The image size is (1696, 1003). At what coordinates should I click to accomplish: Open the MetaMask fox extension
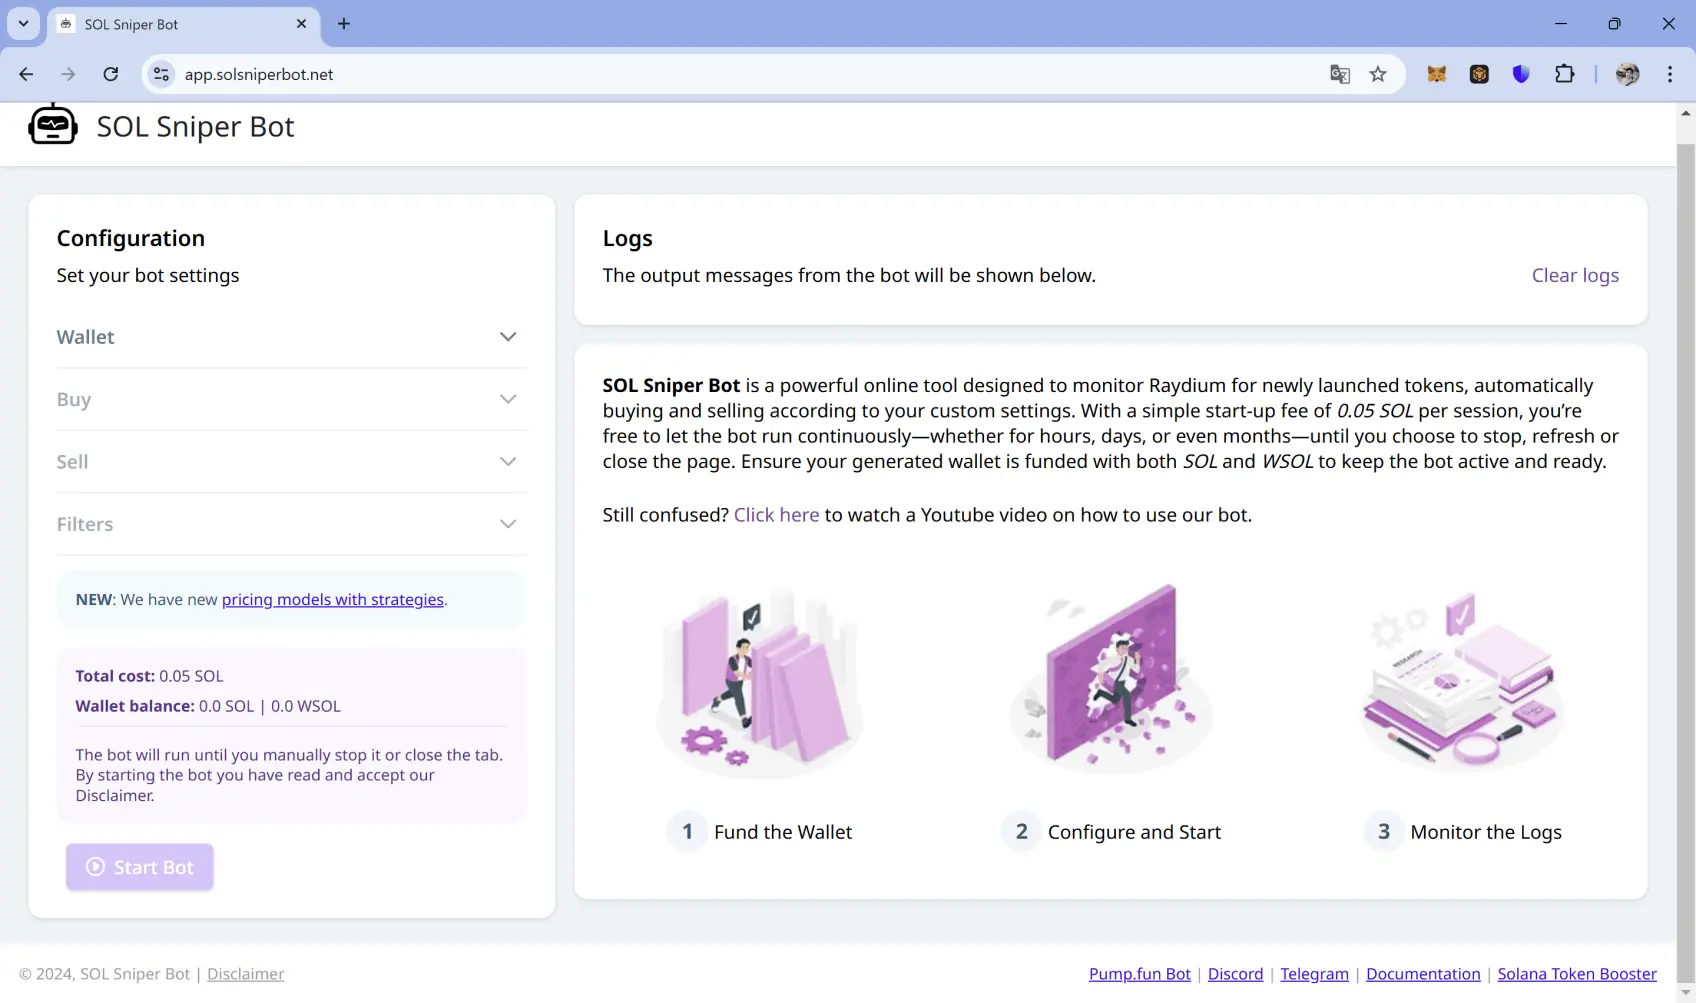pos(1437,74)
